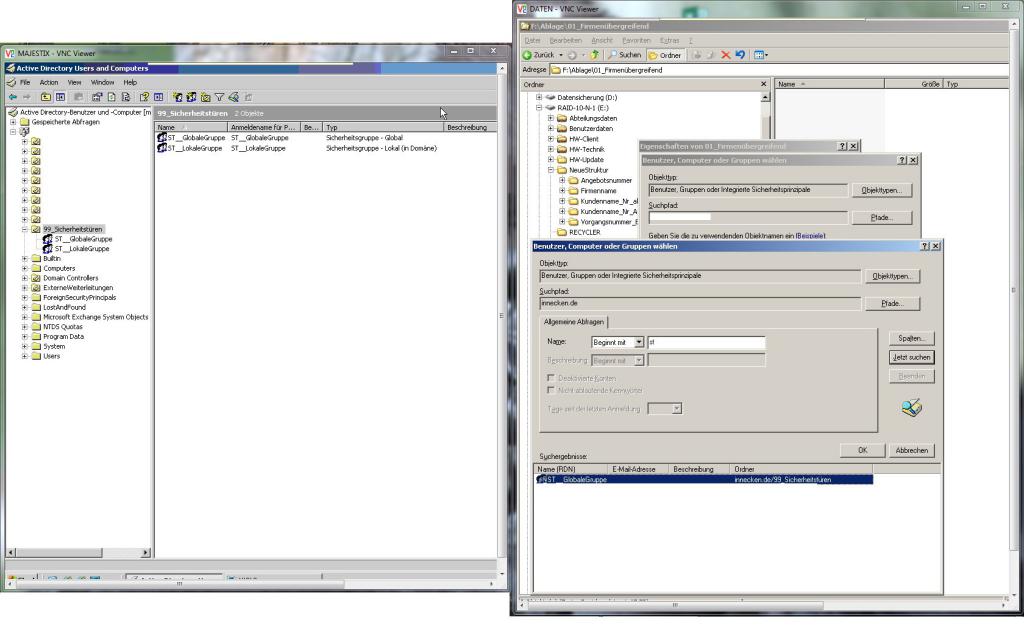1024x640 pixels.
Task: Confirm with the OK button
Action: click(863, 451)
